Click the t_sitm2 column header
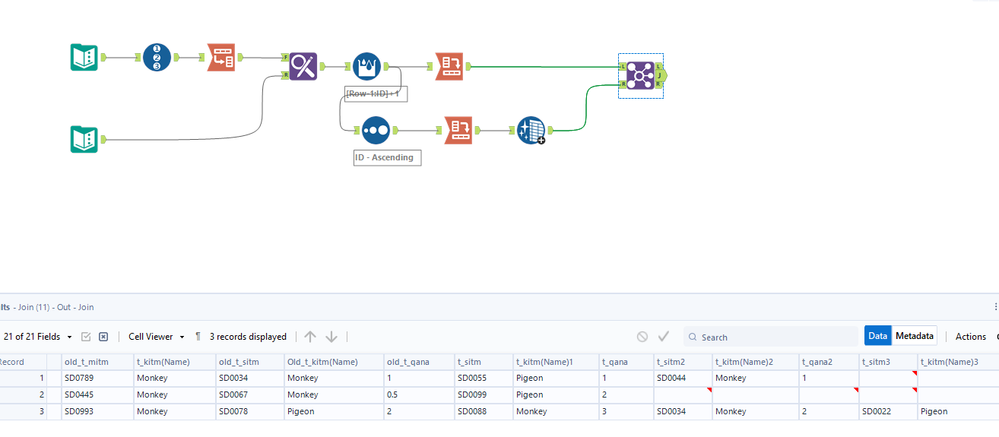The height and width of the screenshot is (437, 999). [x=682, y=361]
